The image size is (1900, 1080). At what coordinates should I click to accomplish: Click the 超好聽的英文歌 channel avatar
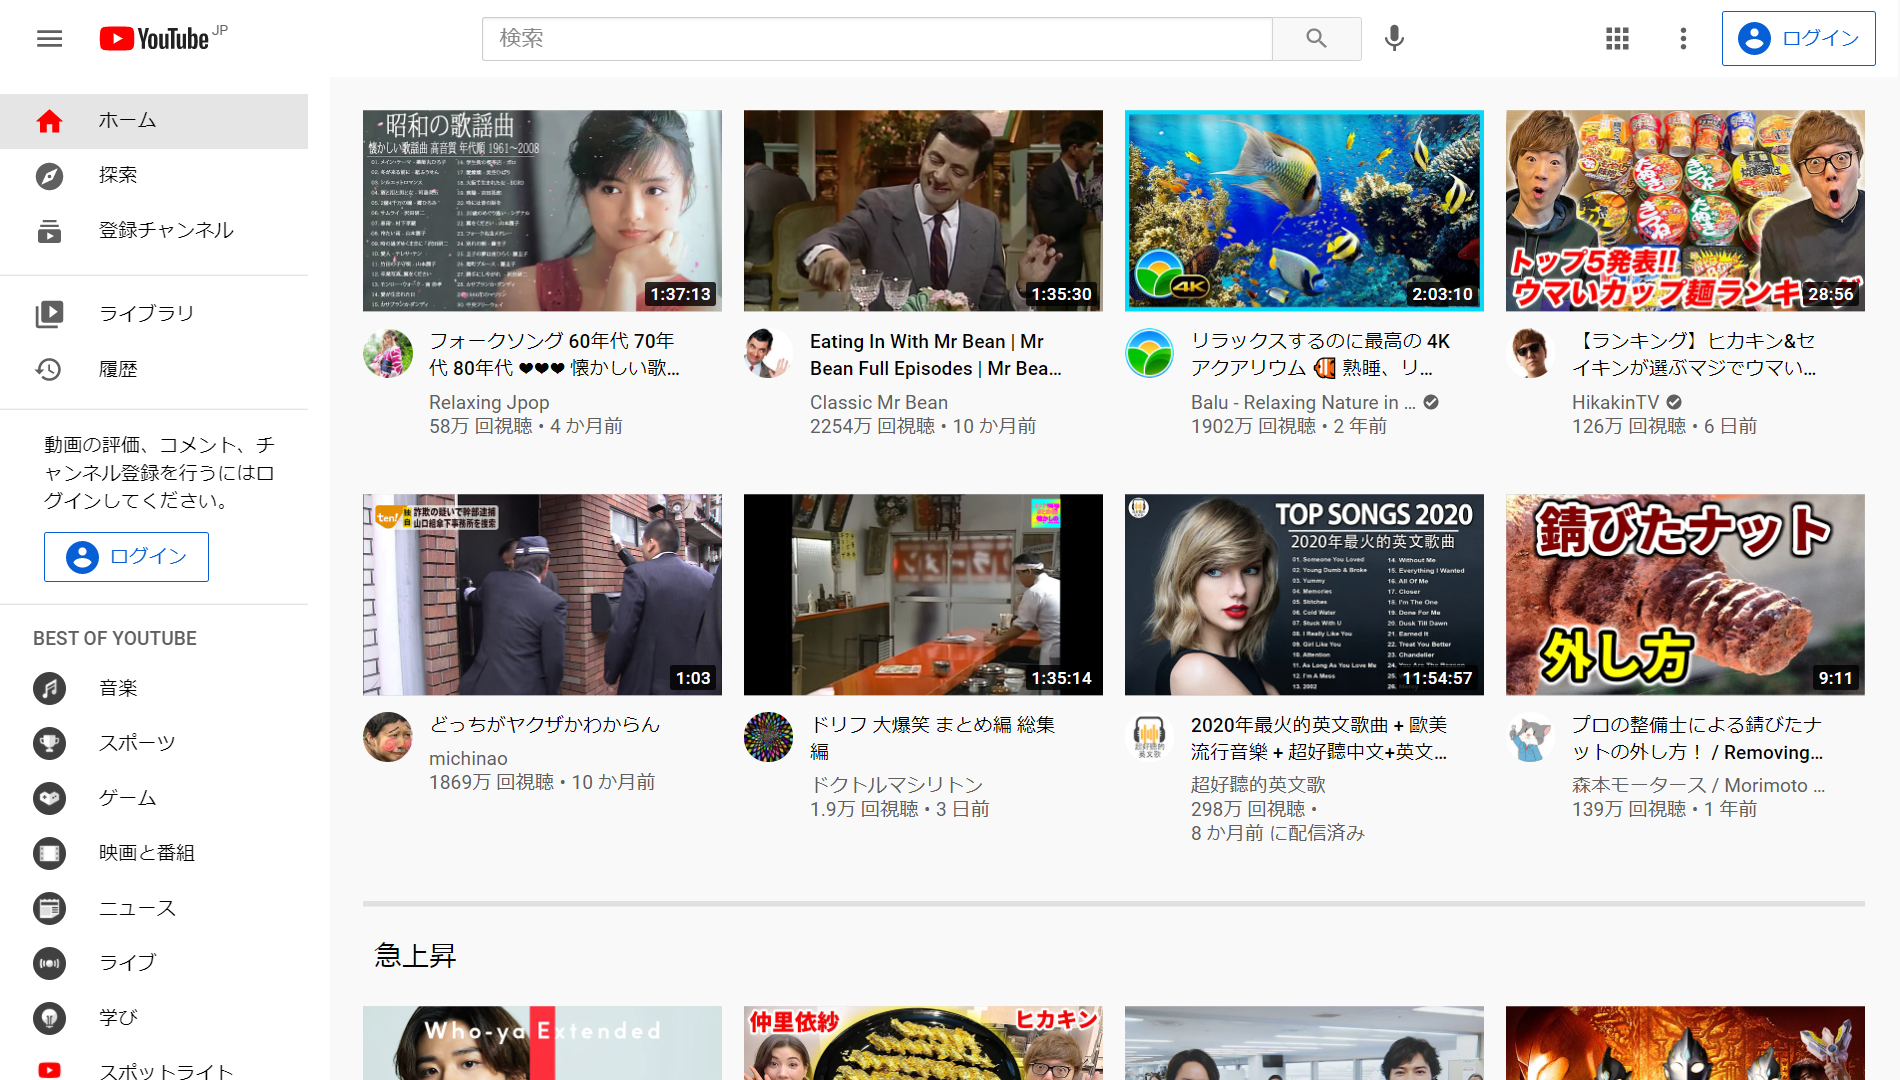(1150, 737)
